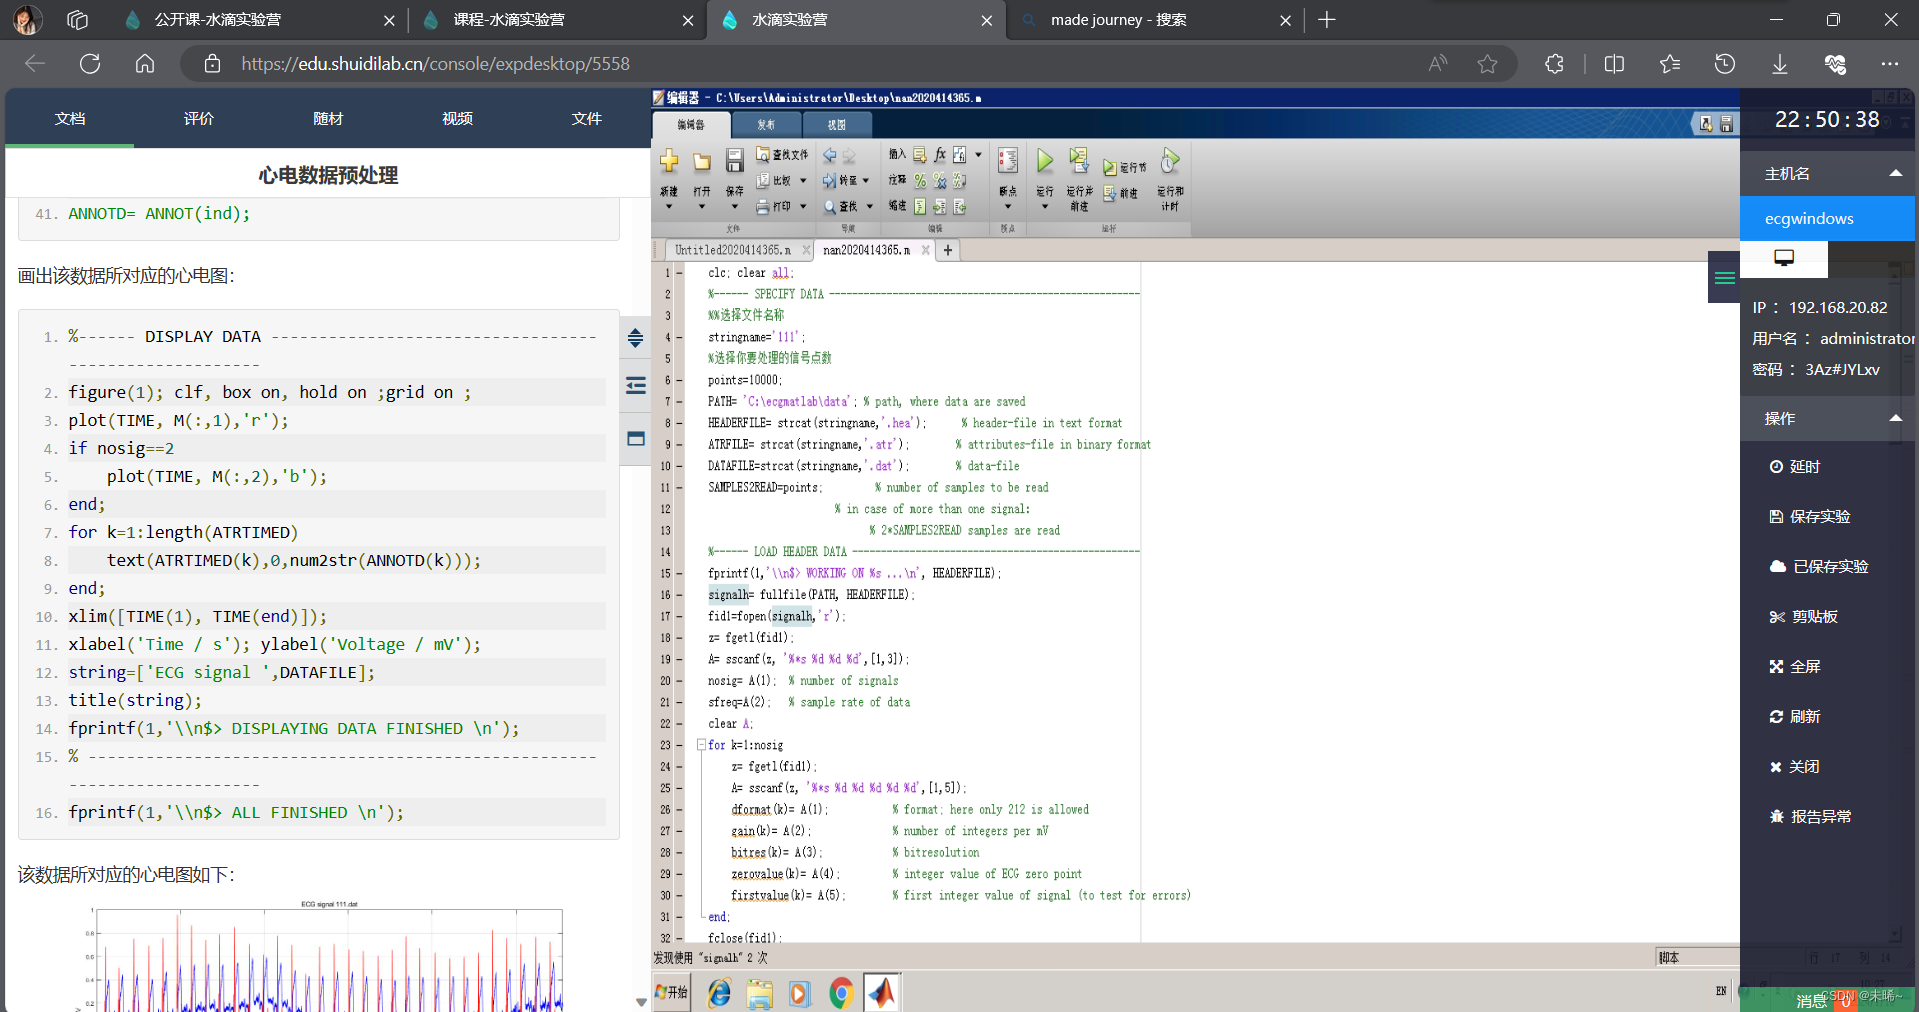This screenshot has width=1919, height=1012.
Task: Open the Breakpoints (断点) dropdown arrow
Action: (1008, 207)
